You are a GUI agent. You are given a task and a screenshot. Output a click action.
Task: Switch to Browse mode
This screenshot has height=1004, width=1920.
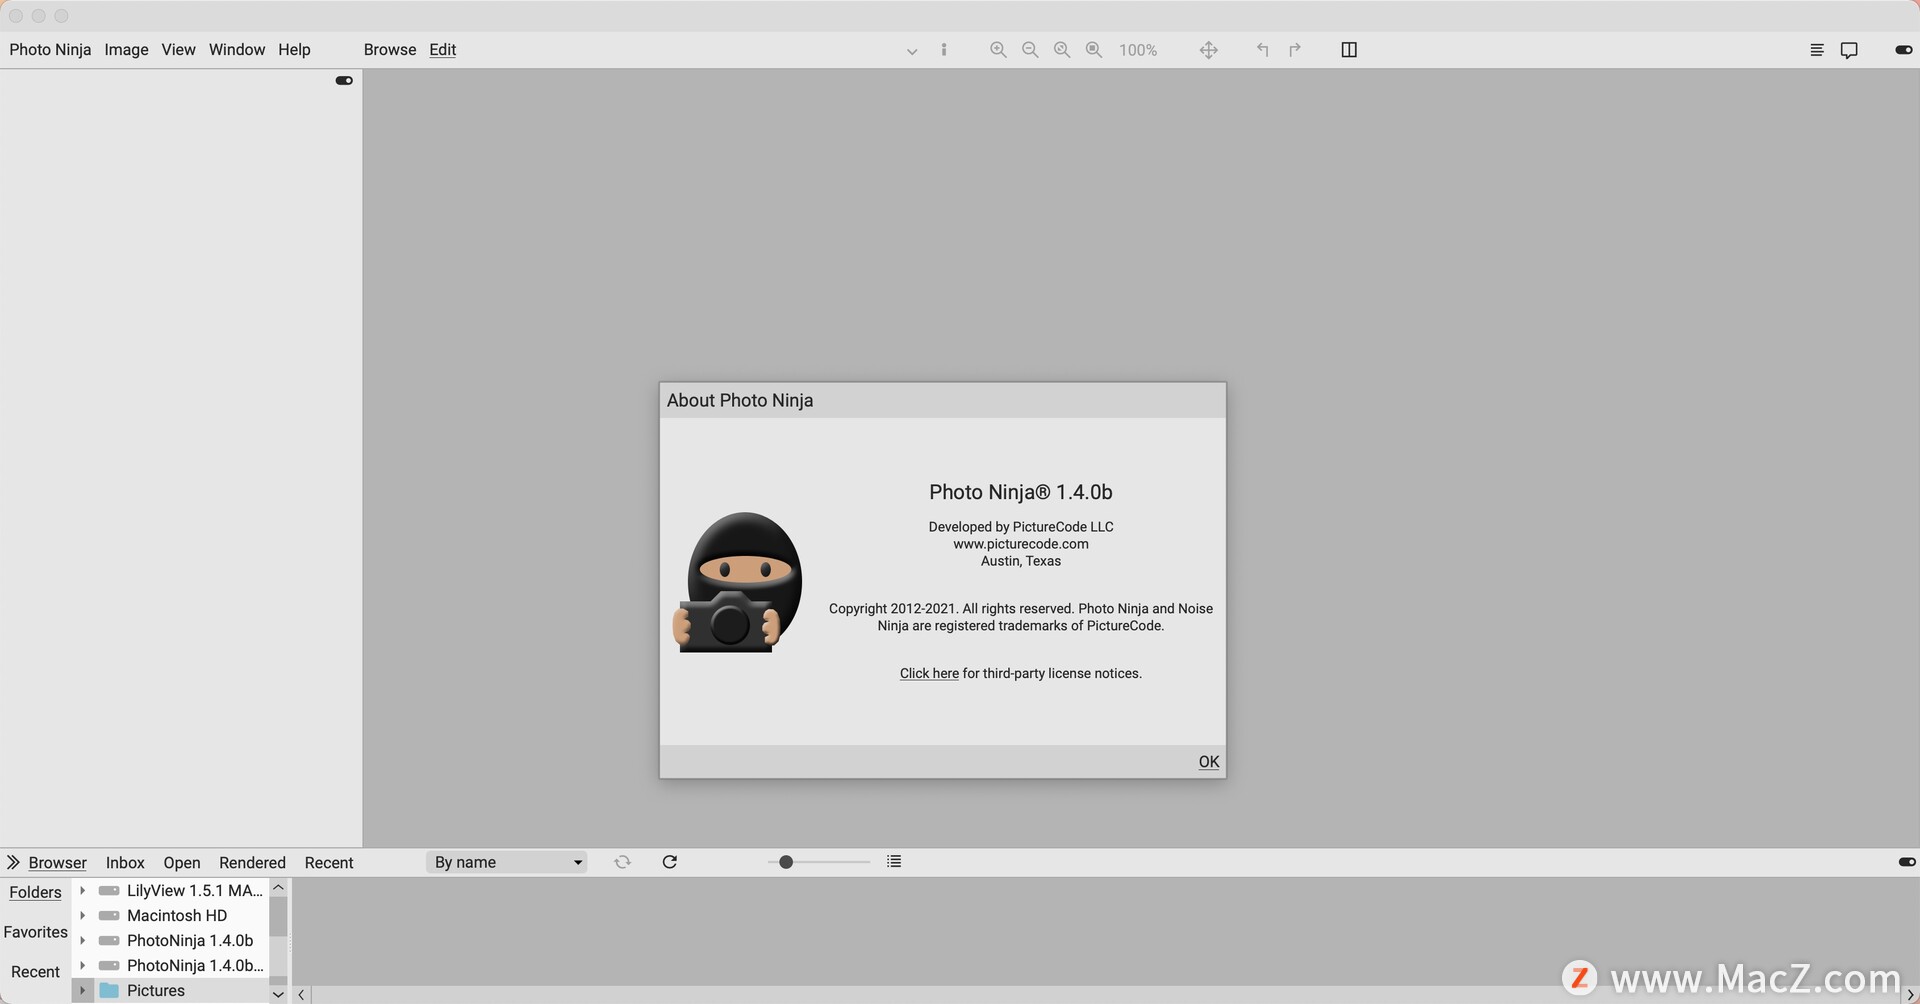coord(390,50)
